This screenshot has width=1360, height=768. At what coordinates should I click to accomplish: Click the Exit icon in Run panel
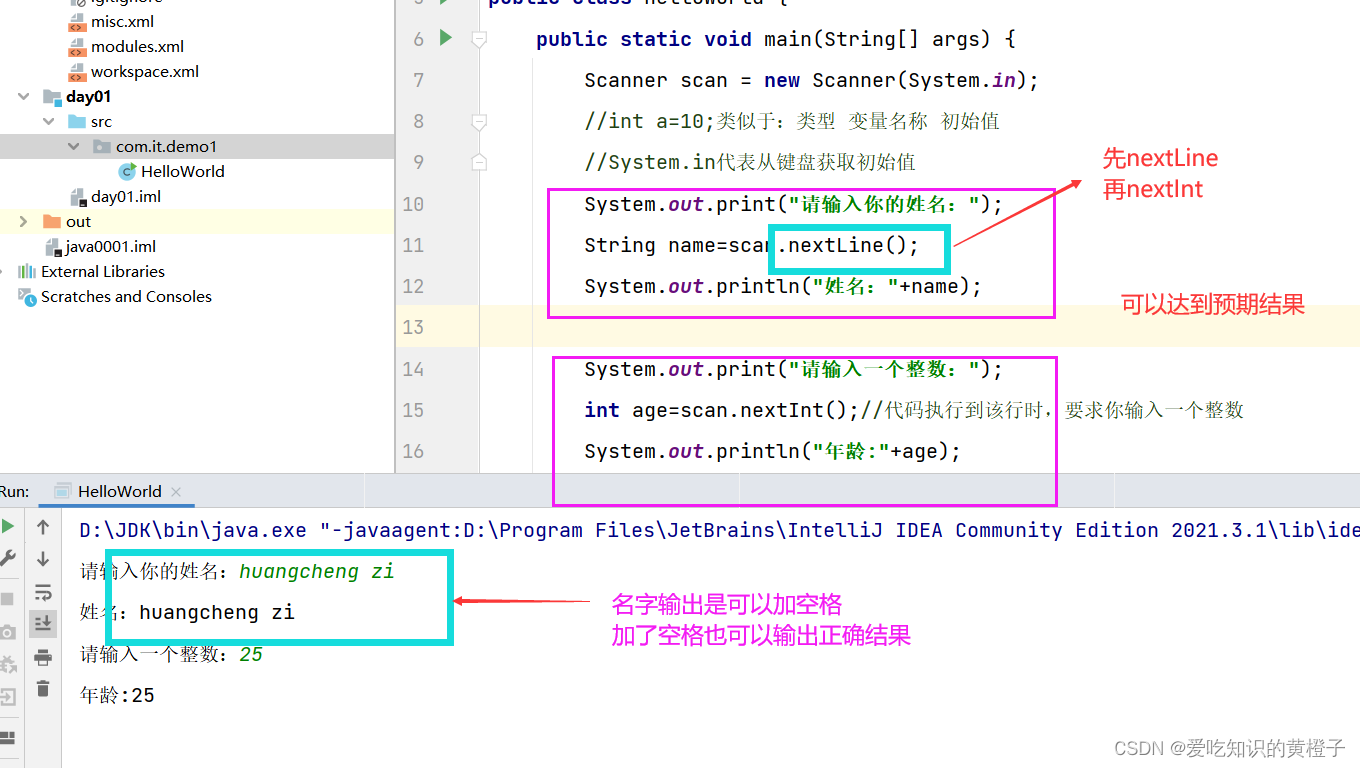point(8,697)
